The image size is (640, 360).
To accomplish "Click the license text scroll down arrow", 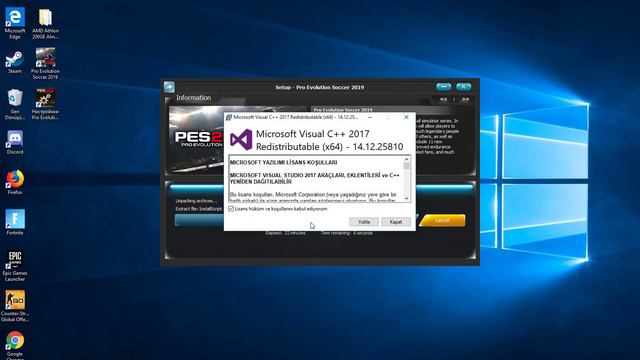I will (x=407, y=198).
